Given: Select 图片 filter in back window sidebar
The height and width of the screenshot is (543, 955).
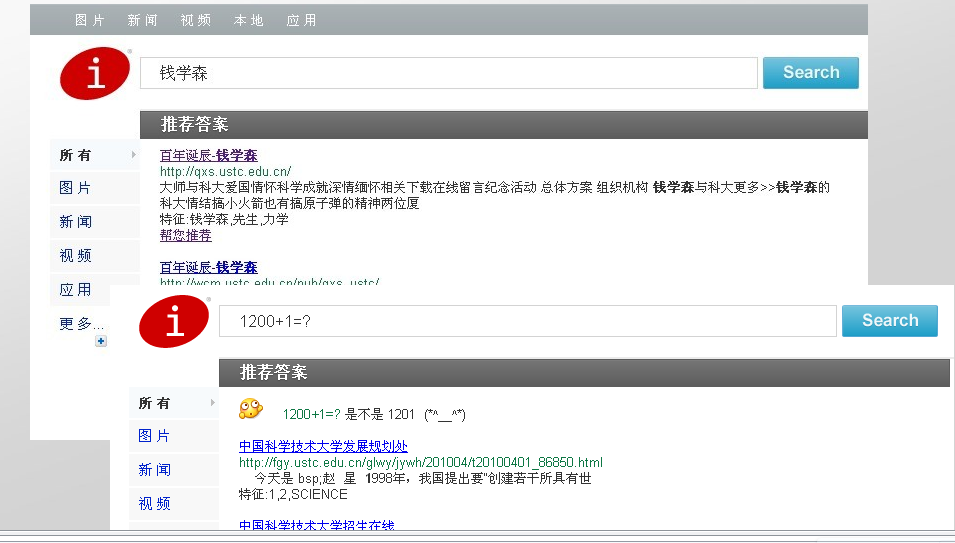Looking at the screenshot, I should pyautogui.click(x=94, y=187).
